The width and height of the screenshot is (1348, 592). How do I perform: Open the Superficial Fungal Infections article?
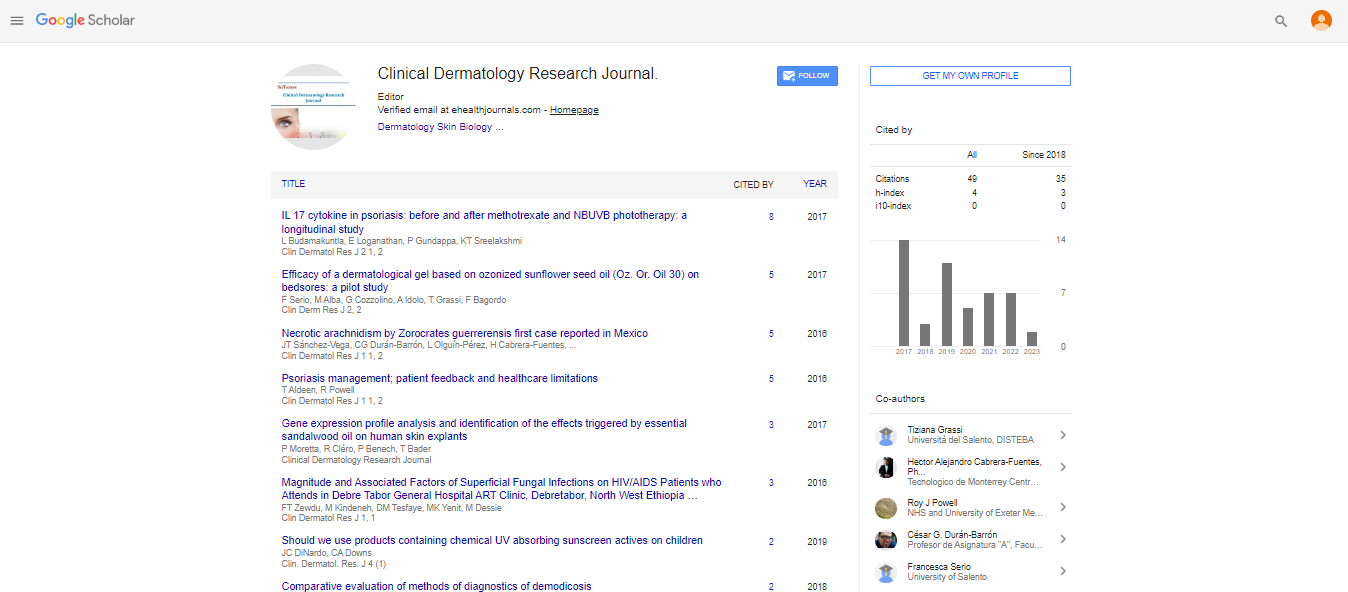501,488
